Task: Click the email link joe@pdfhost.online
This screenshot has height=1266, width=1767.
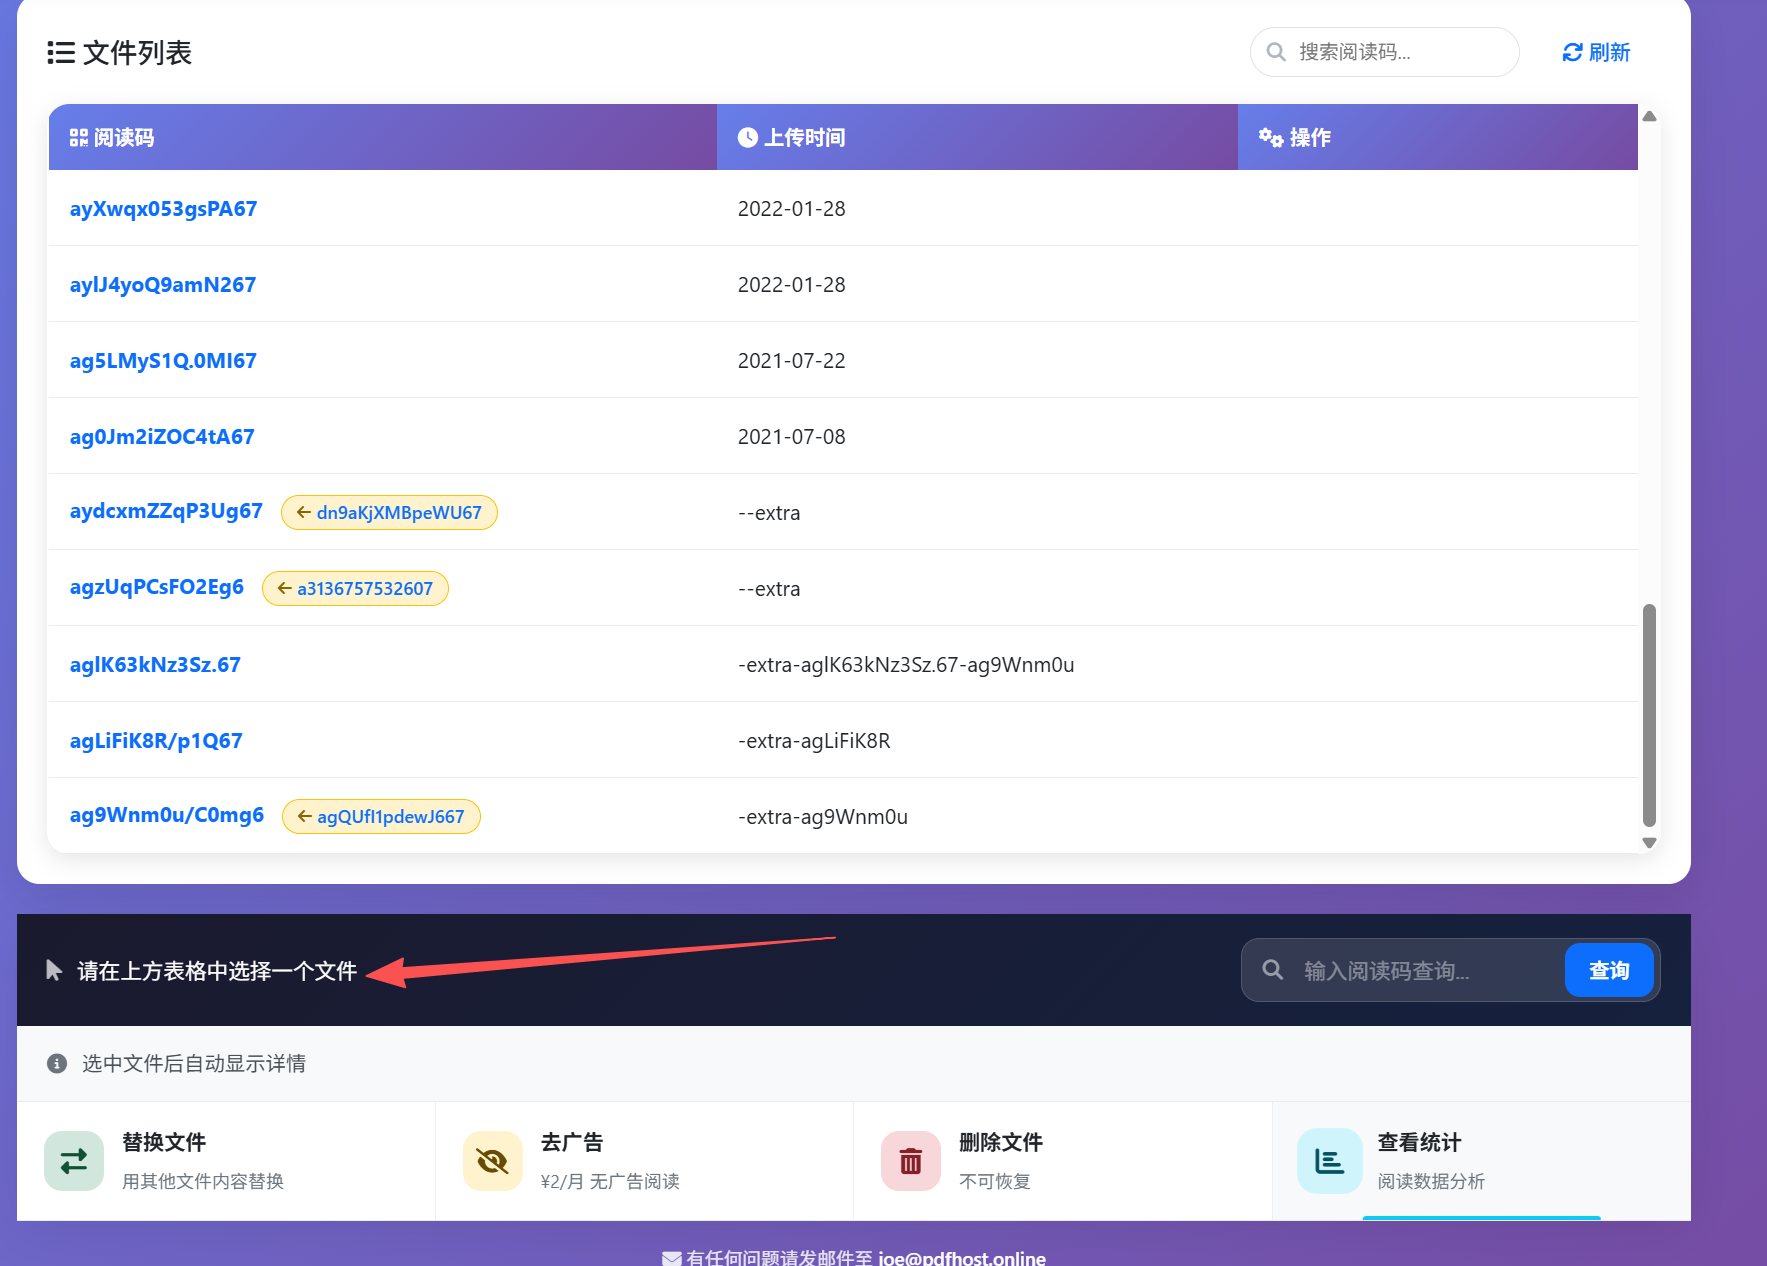Action: point(961,1258)
